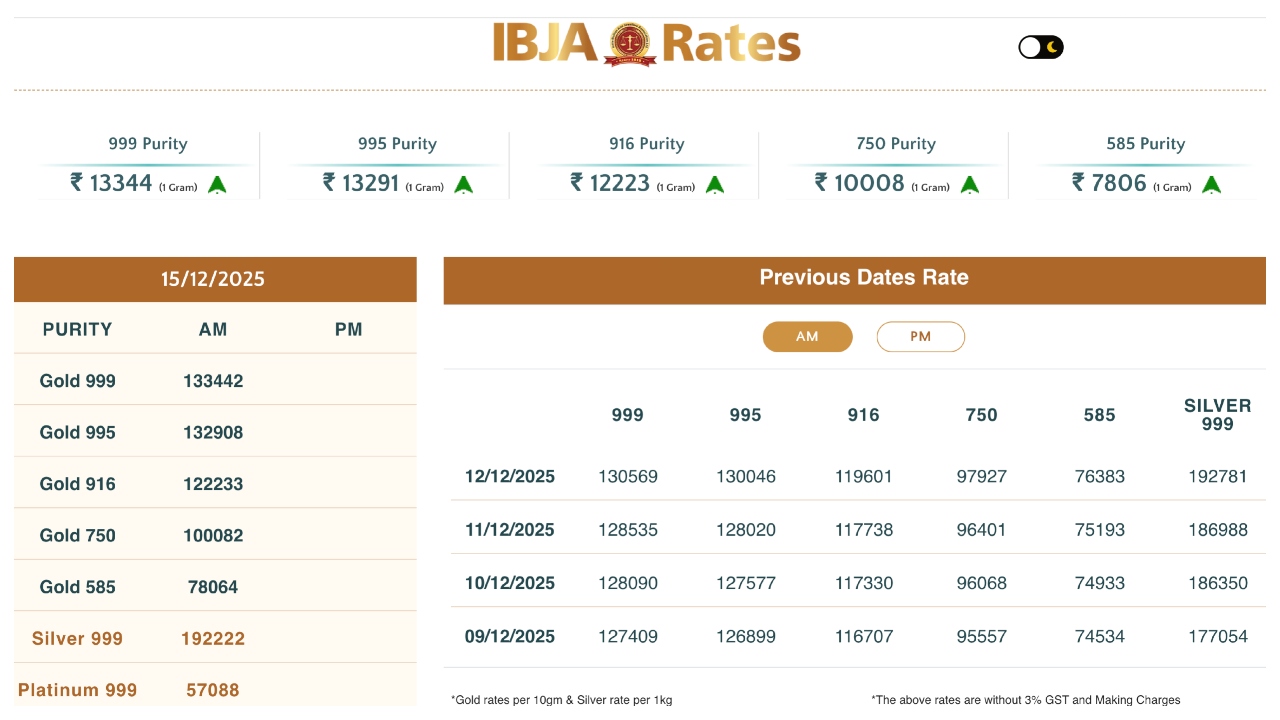Click the 999 Purity rate card

pyautogui.click(x=148, y=165)
